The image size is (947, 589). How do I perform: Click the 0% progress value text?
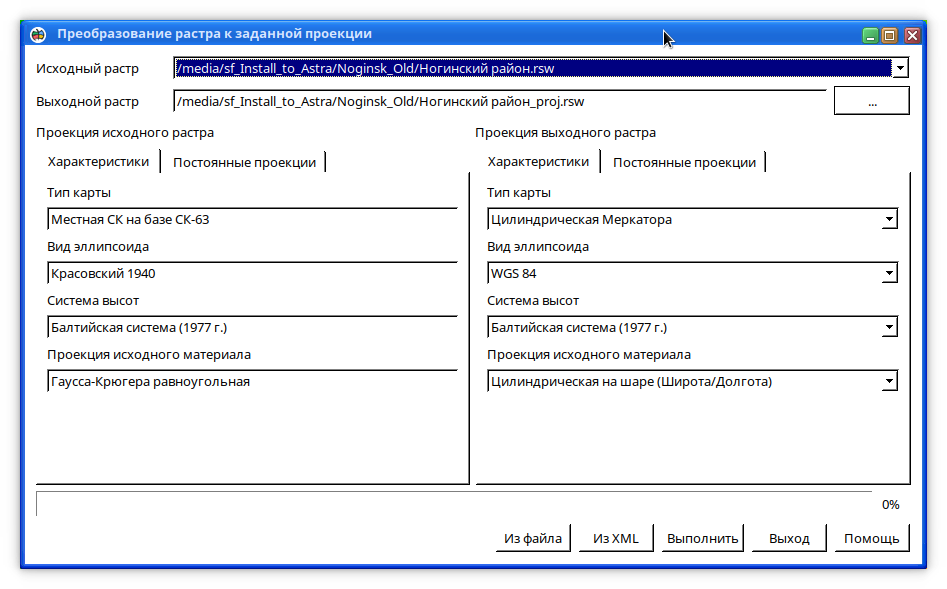890,504
